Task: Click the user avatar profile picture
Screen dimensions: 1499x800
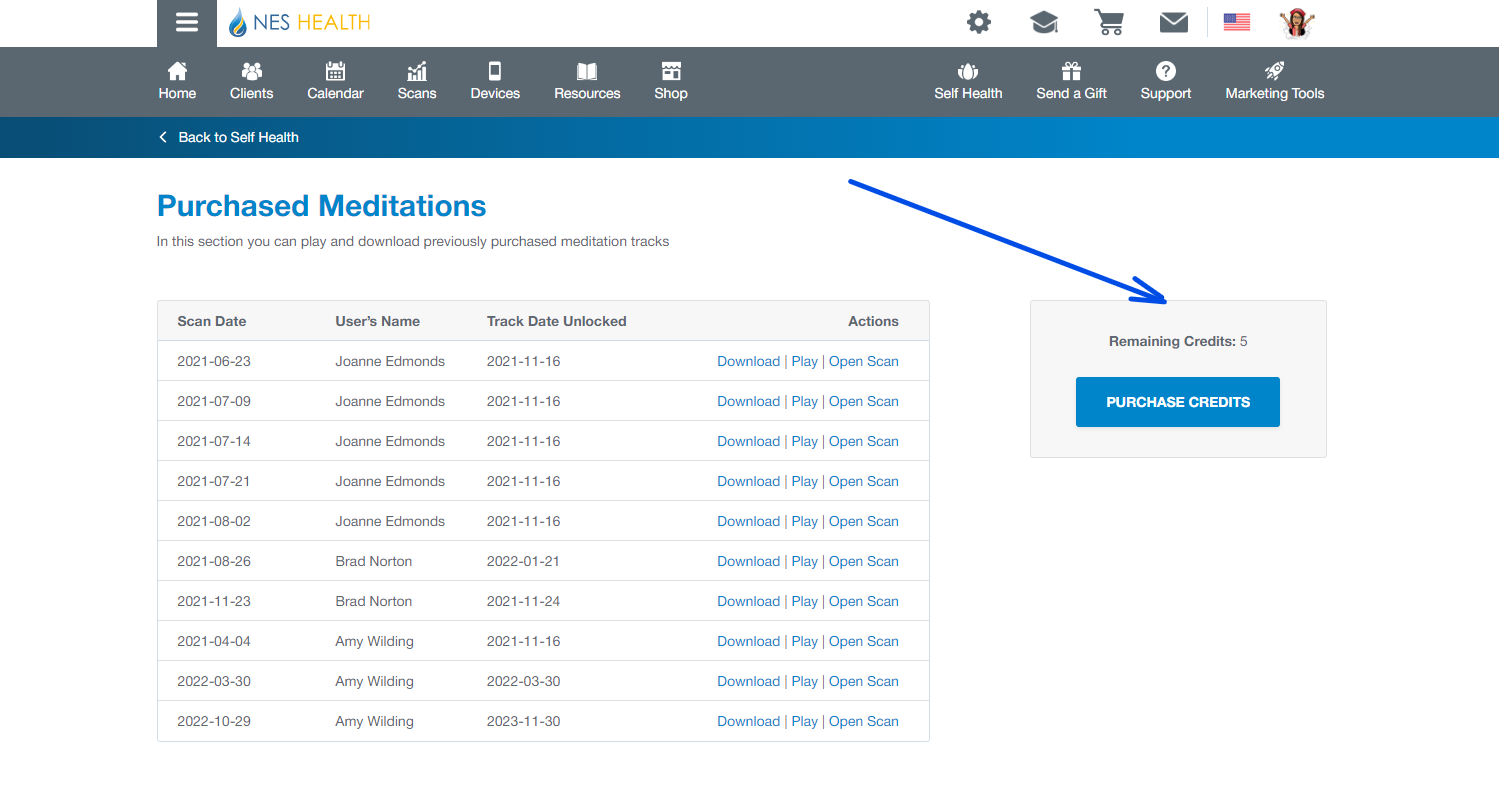Action: click(1297, 22)
